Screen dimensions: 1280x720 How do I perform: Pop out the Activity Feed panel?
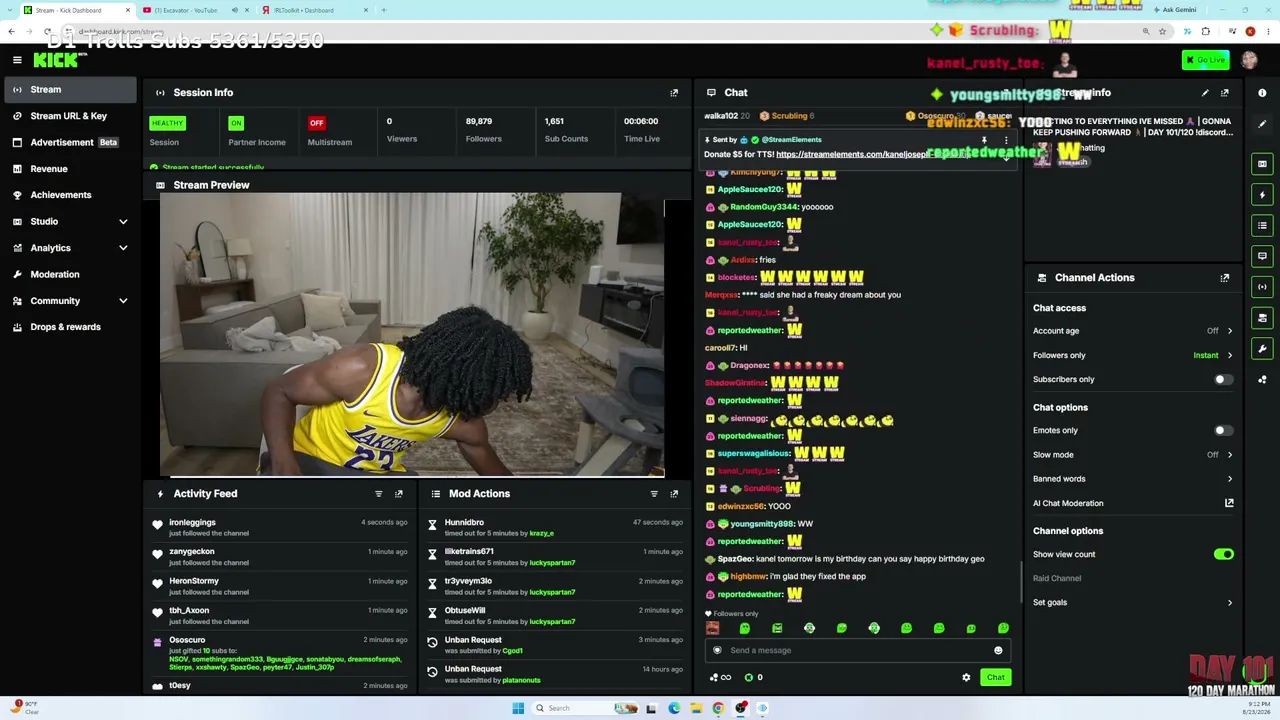pyautogui.click(x=398, y=494)
